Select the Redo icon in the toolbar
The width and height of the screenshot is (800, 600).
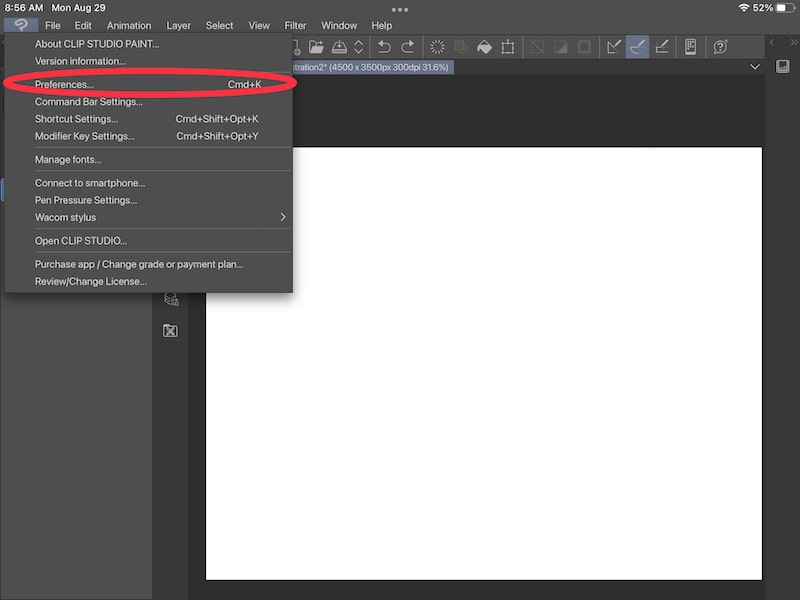(x=407, y=46)
